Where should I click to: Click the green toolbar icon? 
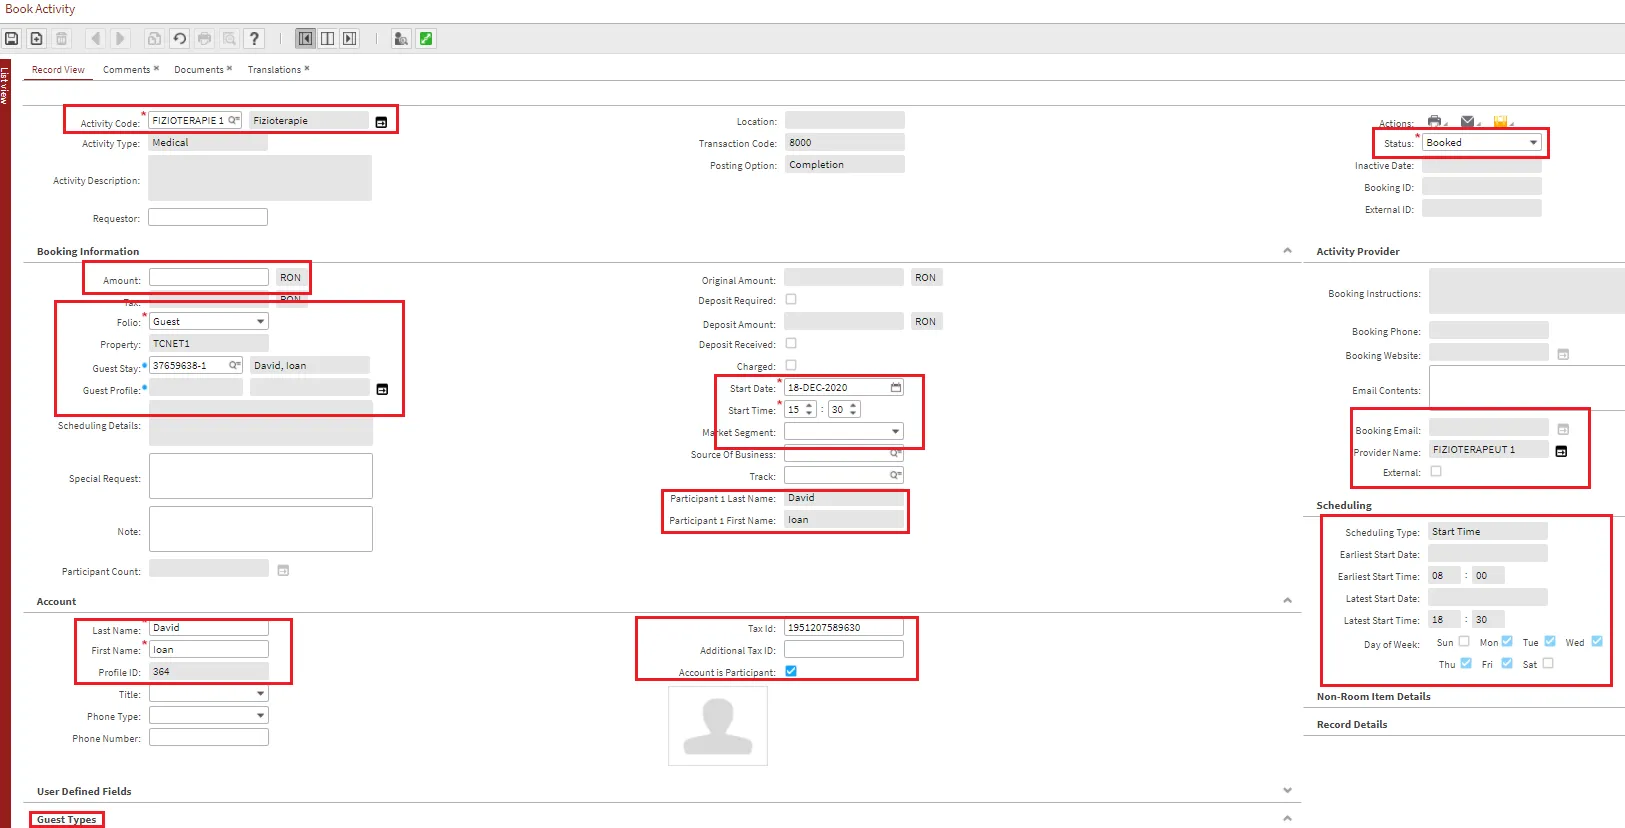pos(426,39)
